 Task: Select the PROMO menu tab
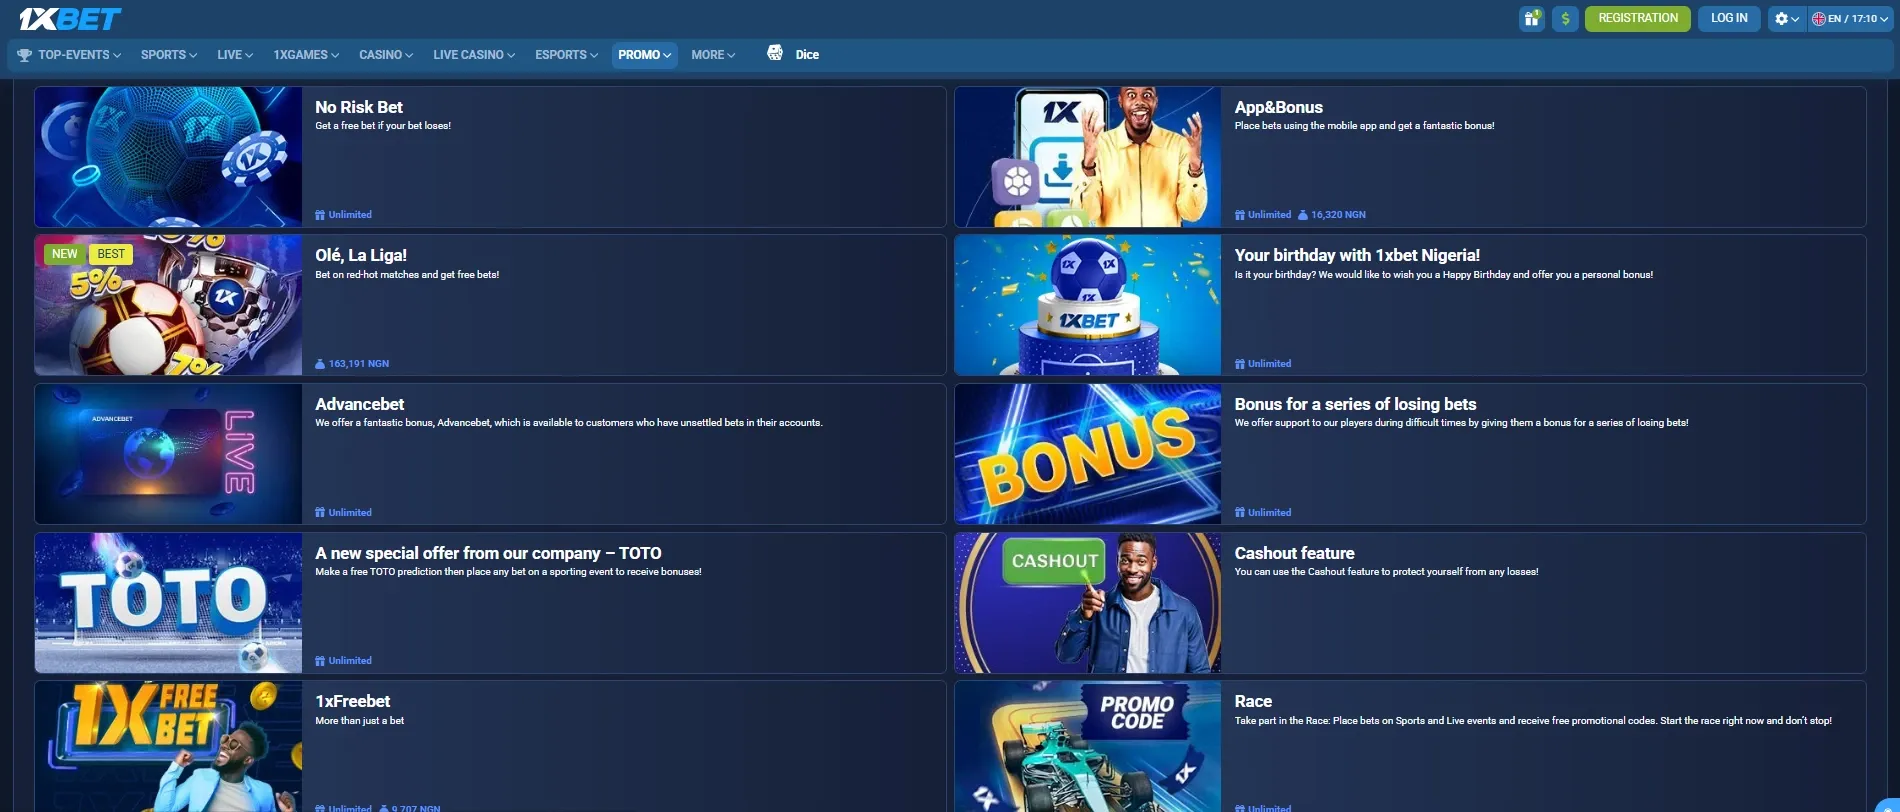(x=645, y=55)
